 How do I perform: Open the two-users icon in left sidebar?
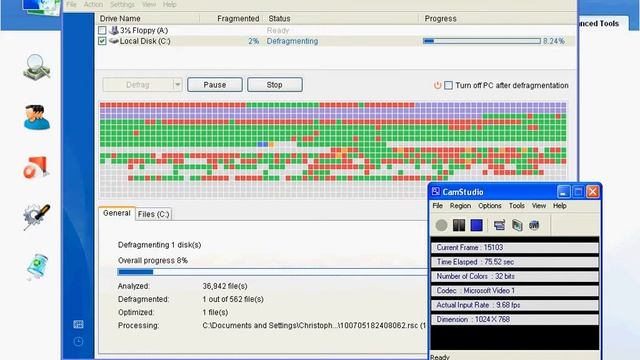tap(37, 118)
